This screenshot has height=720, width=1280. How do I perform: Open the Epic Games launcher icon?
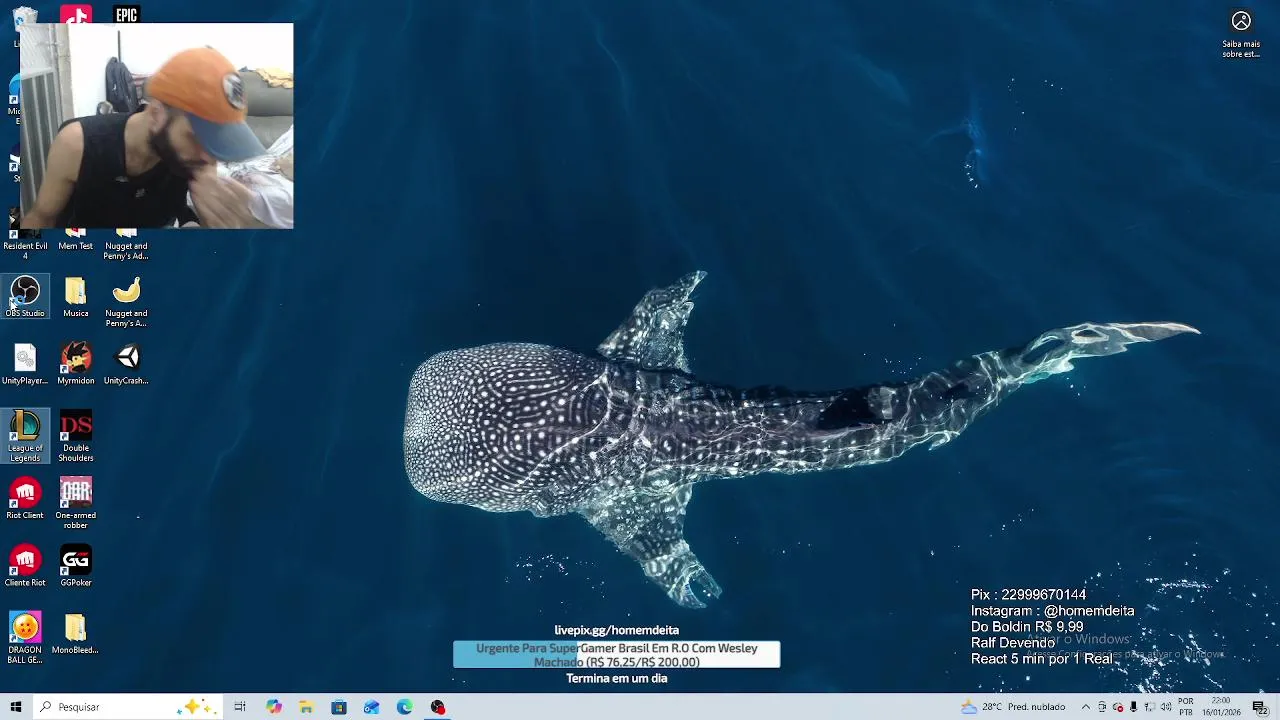click(126, 14)
